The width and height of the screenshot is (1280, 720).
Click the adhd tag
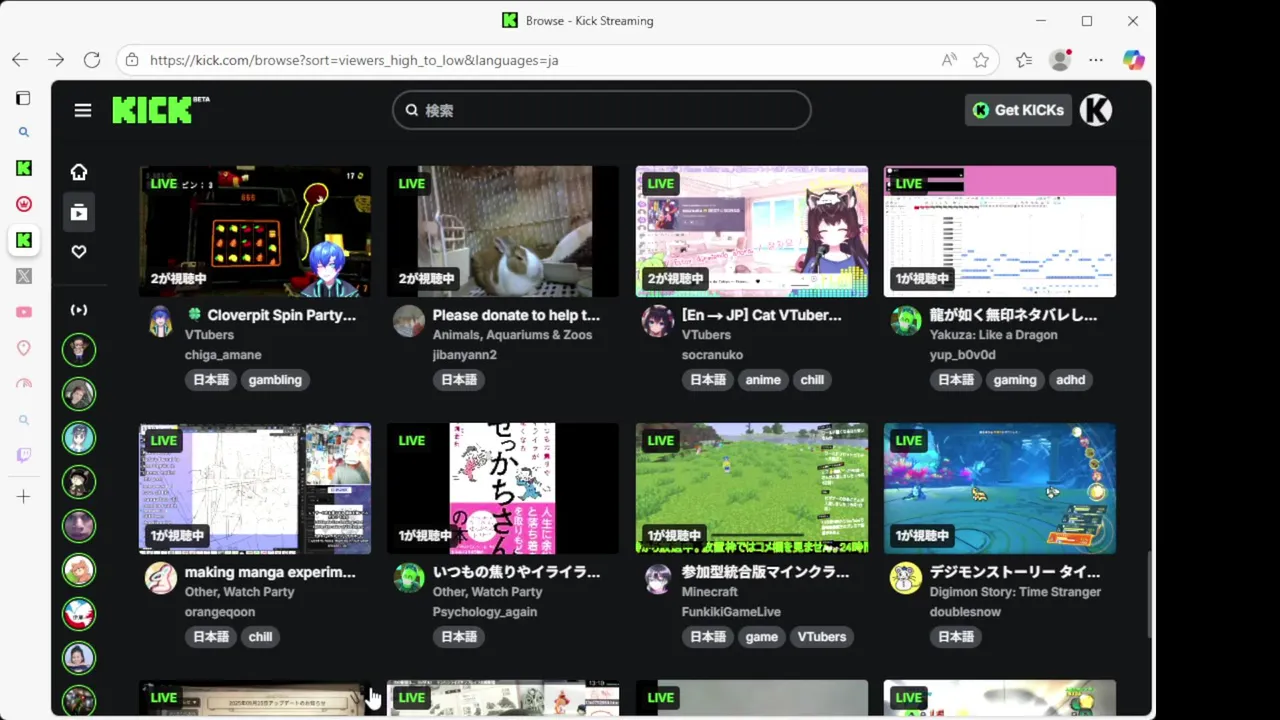click(x=1070, y=380)
